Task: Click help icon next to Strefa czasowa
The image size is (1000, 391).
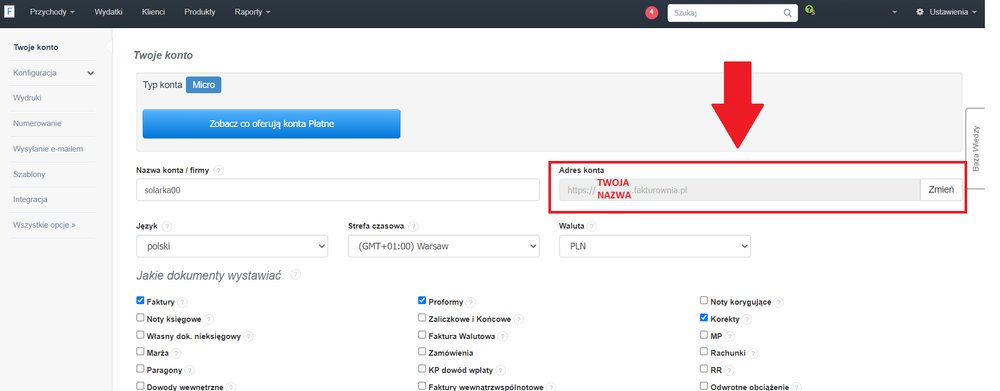Action: [x=413, y=226]
